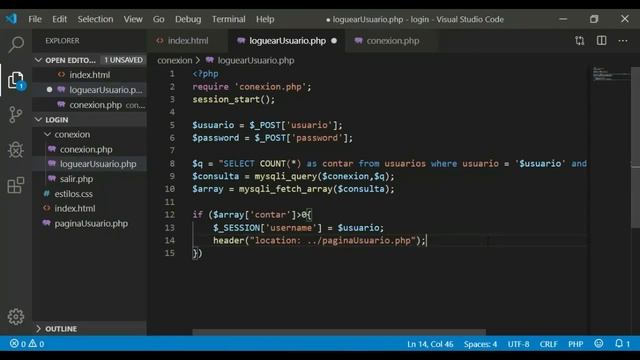Click the Split Editor icon
The width and height of the screenshot is (640, 360).
click(x=601, y=40)
